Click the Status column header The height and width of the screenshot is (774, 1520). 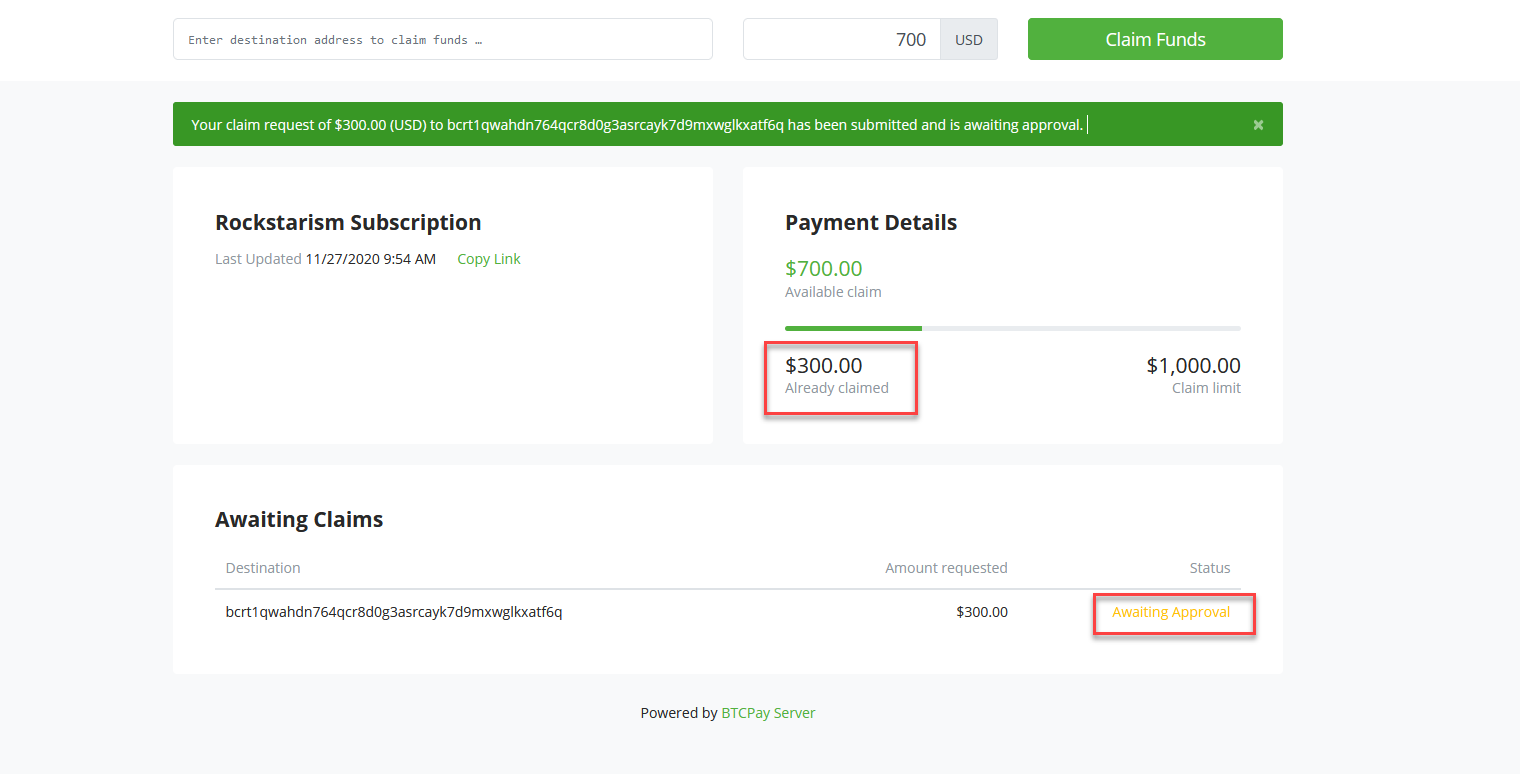point(1209,567)
